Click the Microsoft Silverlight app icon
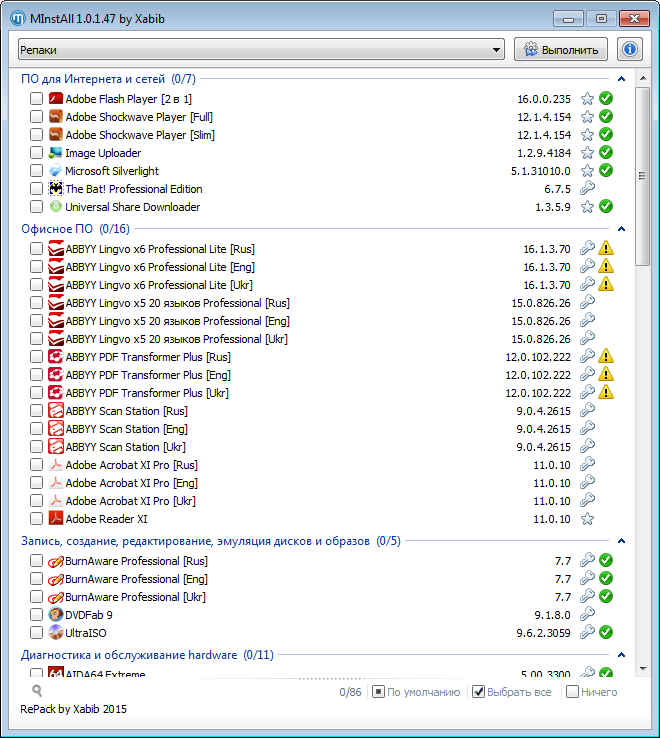Viewport: 660px width, 738px height. coord(56,171)
